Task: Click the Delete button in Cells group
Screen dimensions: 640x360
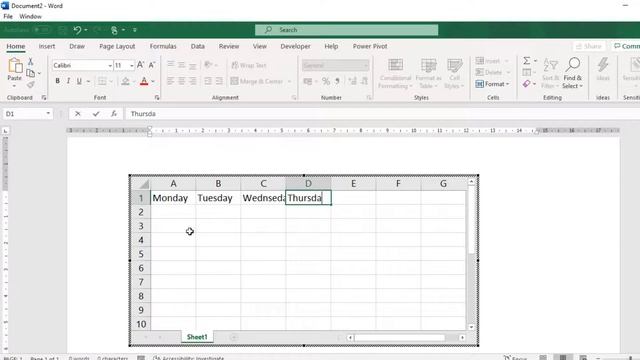Action: 493,72
